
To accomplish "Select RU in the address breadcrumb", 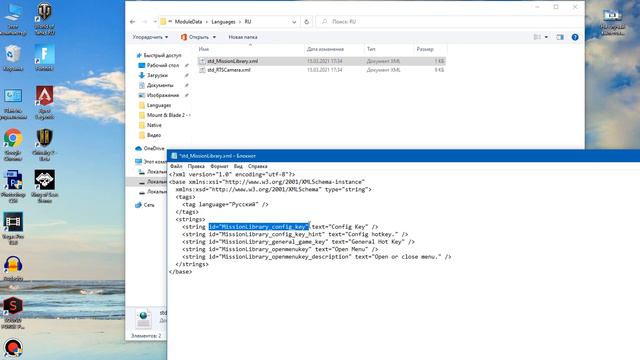I will pos(248,22).
